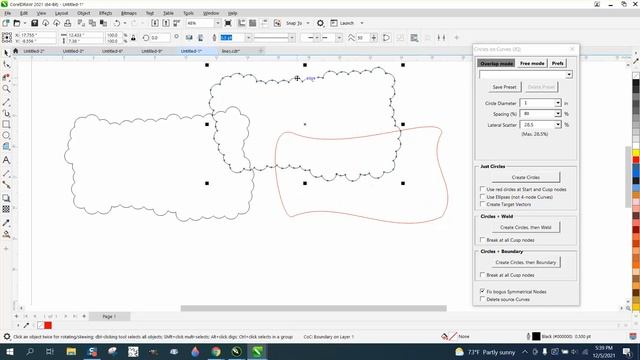Open the Spacing (%) dropdown

click(558, 113)
